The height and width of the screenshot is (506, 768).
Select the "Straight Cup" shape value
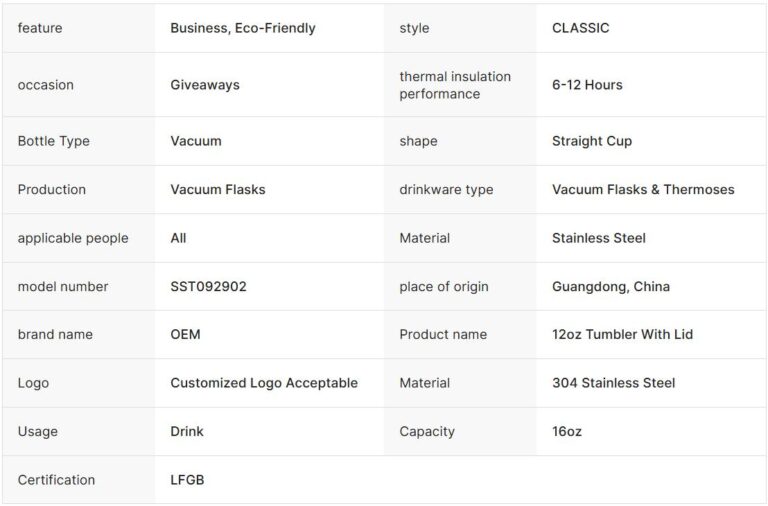click(592, 141)
